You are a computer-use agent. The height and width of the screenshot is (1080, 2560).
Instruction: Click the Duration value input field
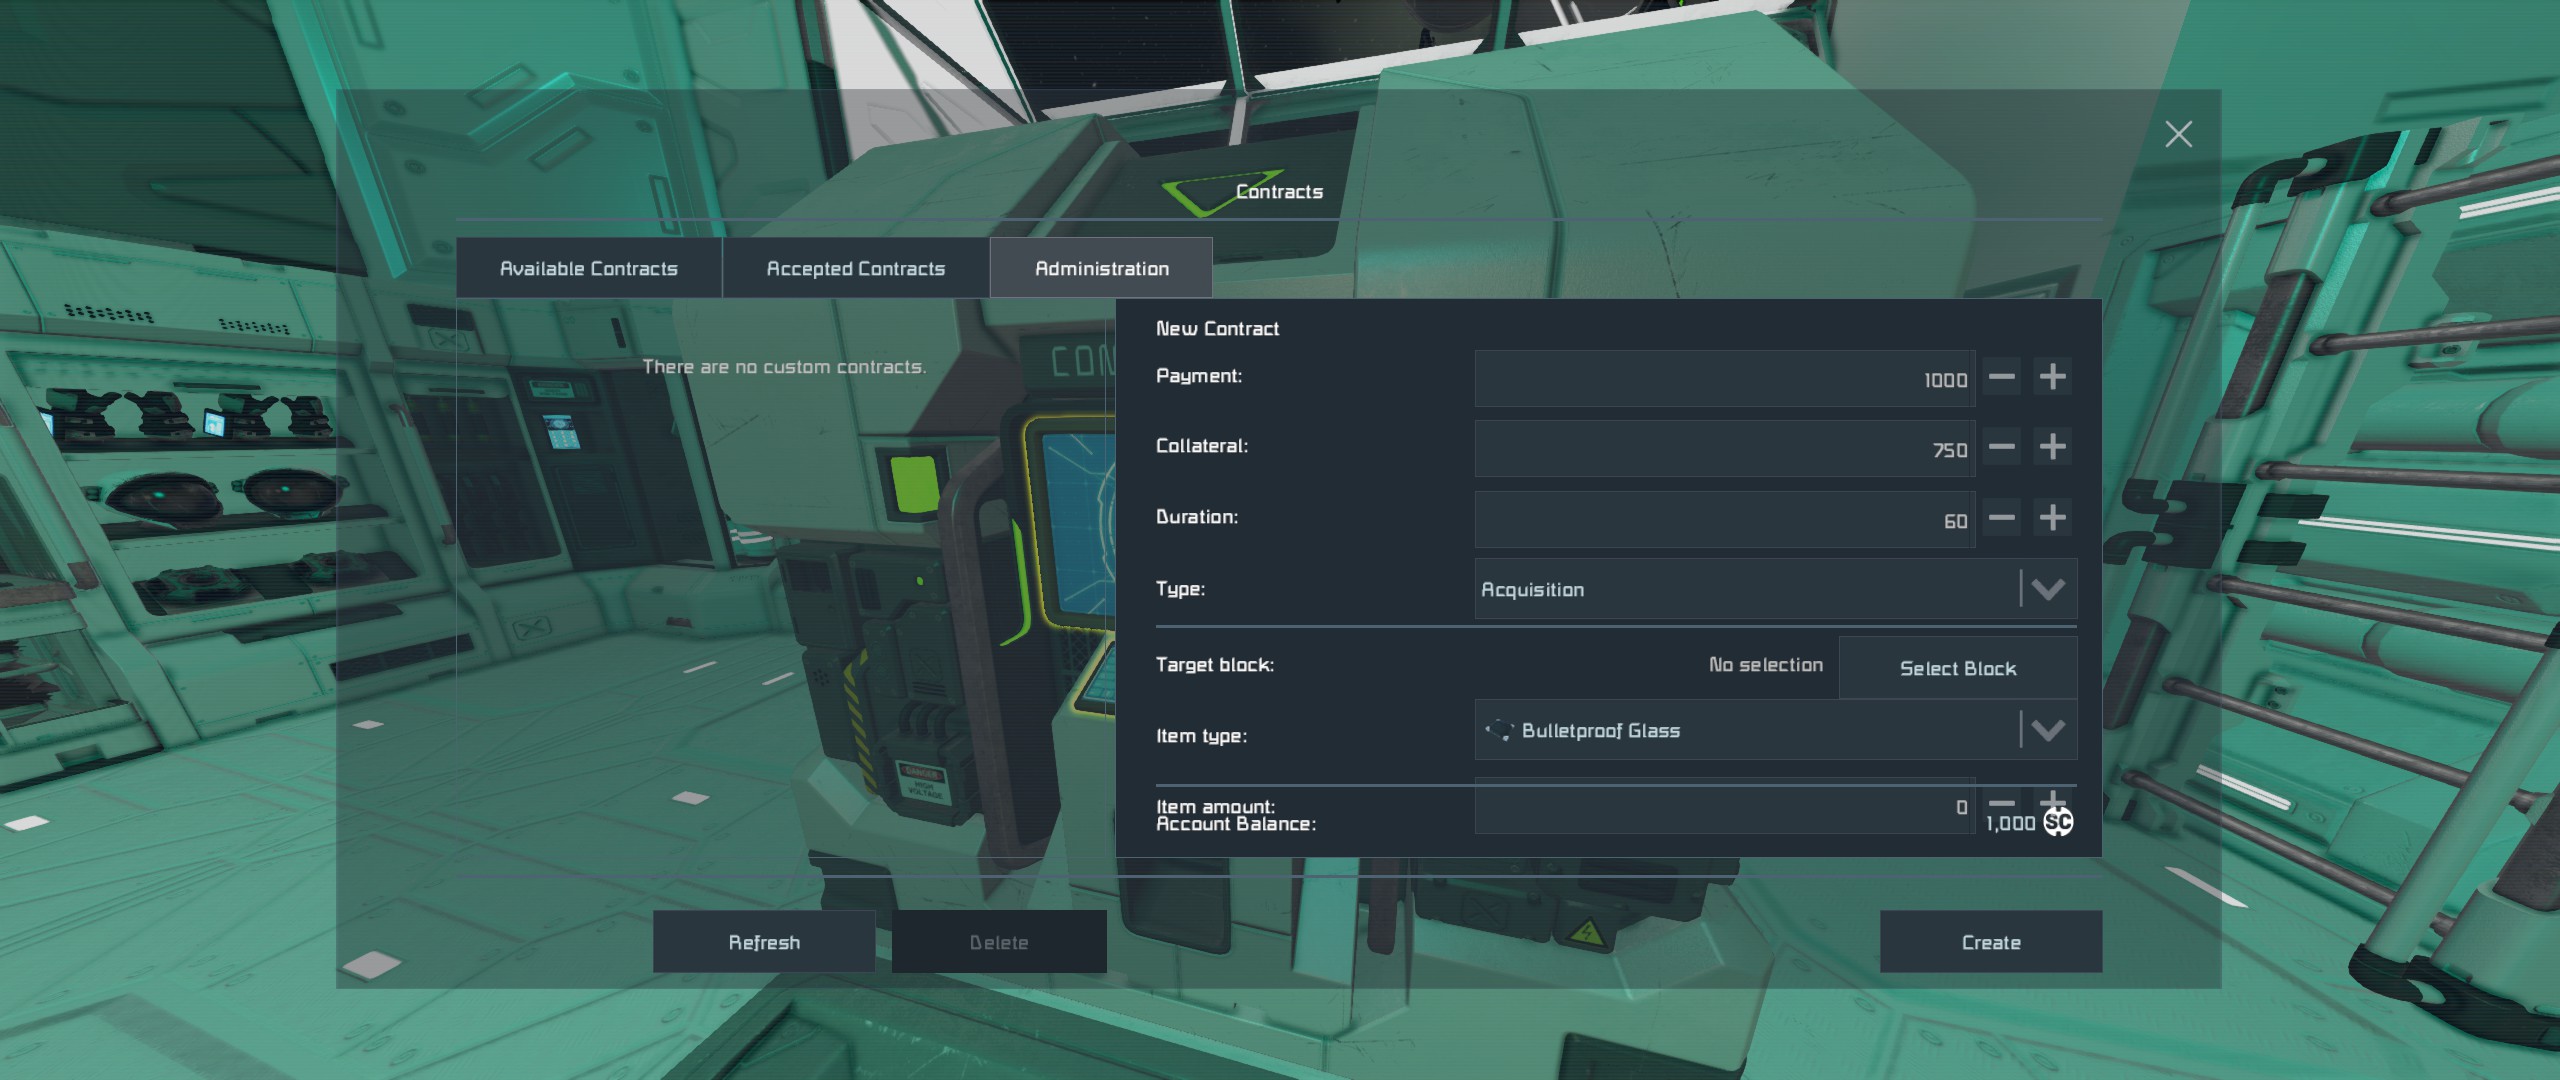point(1723,520)
